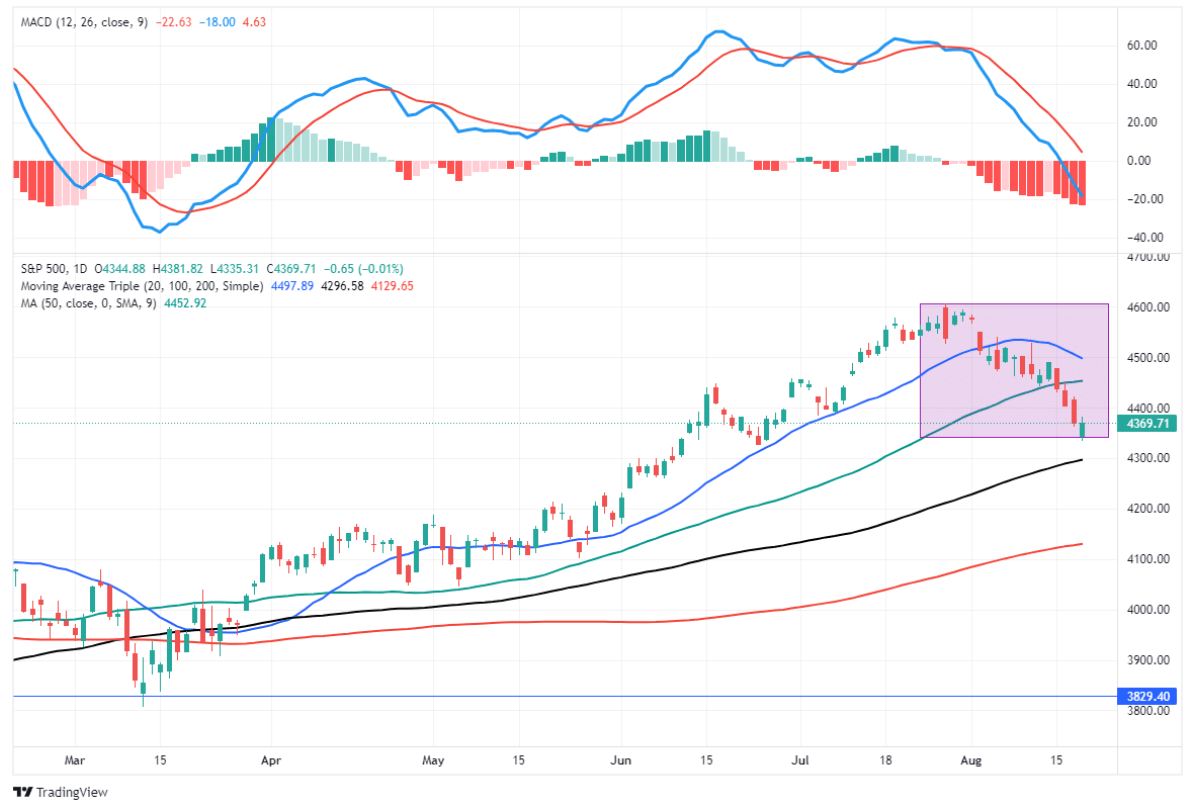
Task: Select the MACD indicator legend title
Action: point(84,22)
